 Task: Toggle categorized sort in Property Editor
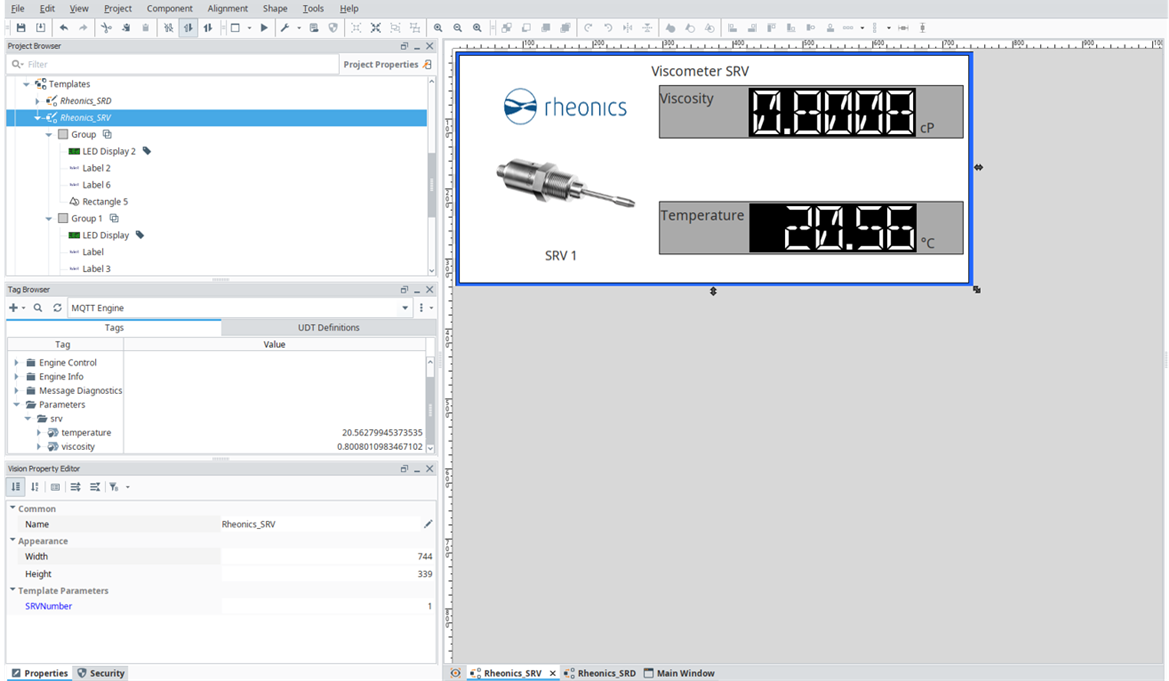click(x=16, y=487)
